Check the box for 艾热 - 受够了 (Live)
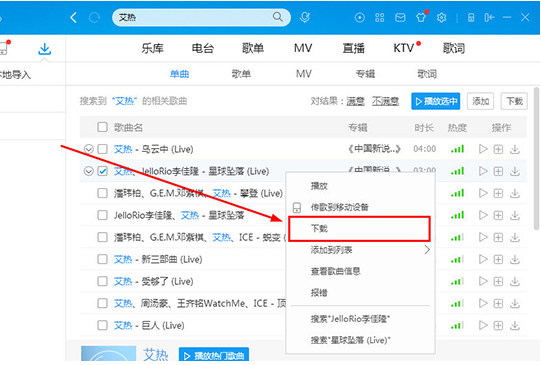 (102, 281)
